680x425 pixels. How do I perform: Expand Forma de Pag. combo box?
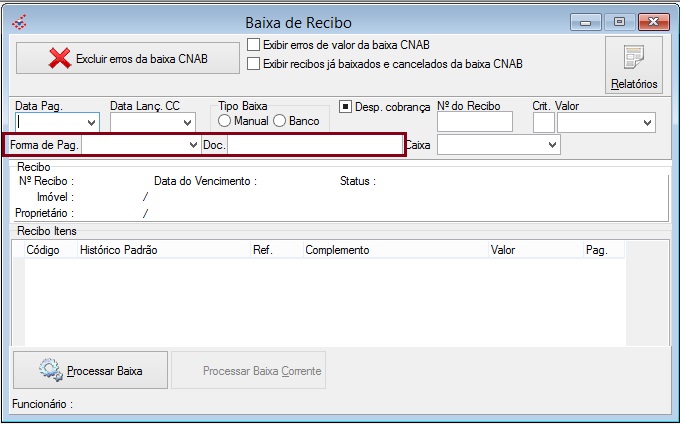[193, 145]
